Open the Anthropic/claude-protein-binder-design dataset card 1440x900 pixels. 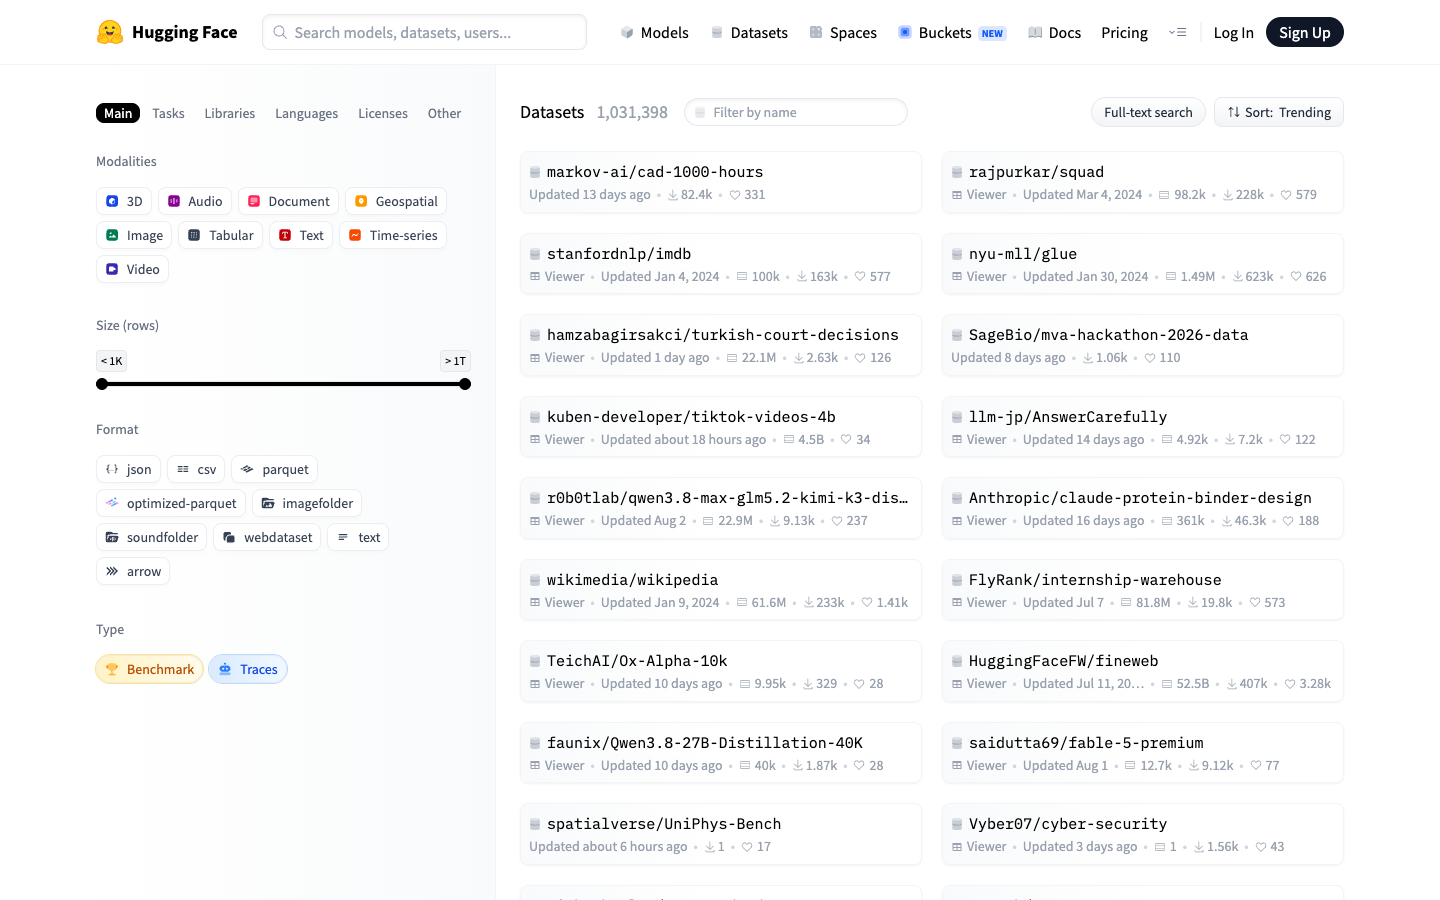point(1143,508)
